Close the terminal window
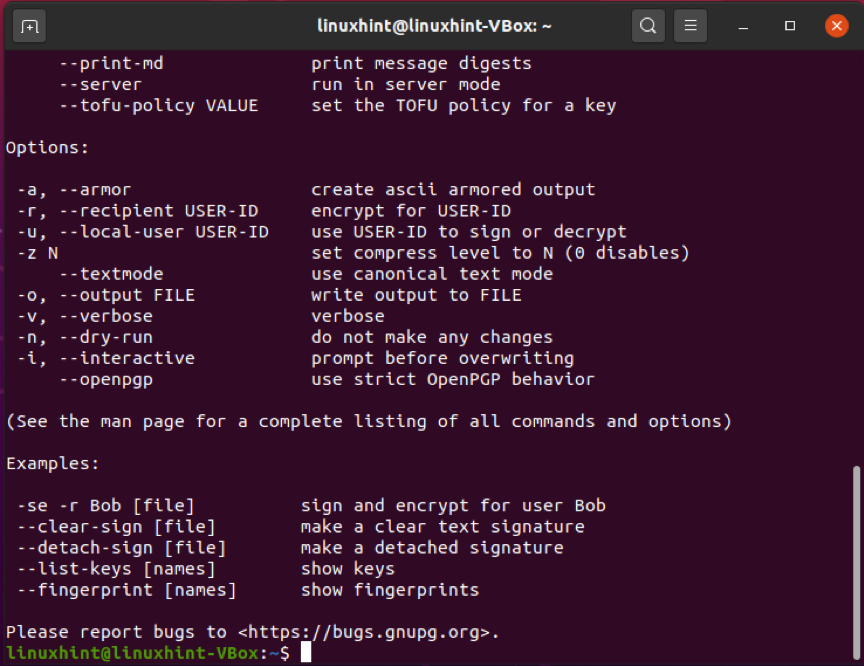The width and height of the screenshot is (864, 666). point(836,26)
